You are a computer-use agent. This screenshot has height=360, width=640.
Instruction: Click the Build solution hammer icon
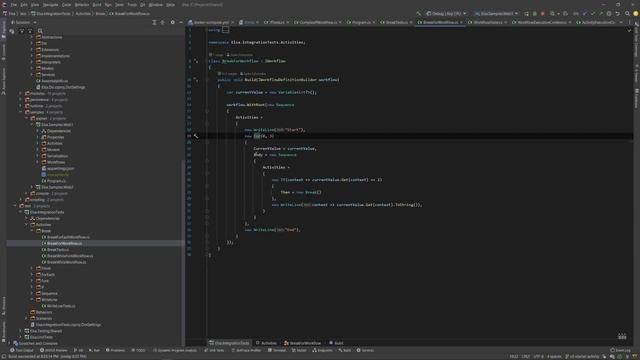coord(418,14)
